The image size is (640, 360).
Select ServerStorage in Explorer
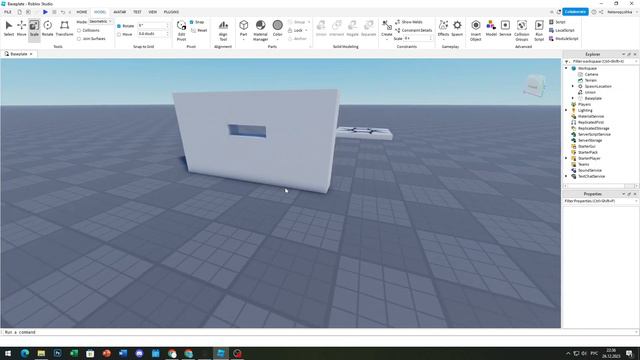(x=590, y=140)
